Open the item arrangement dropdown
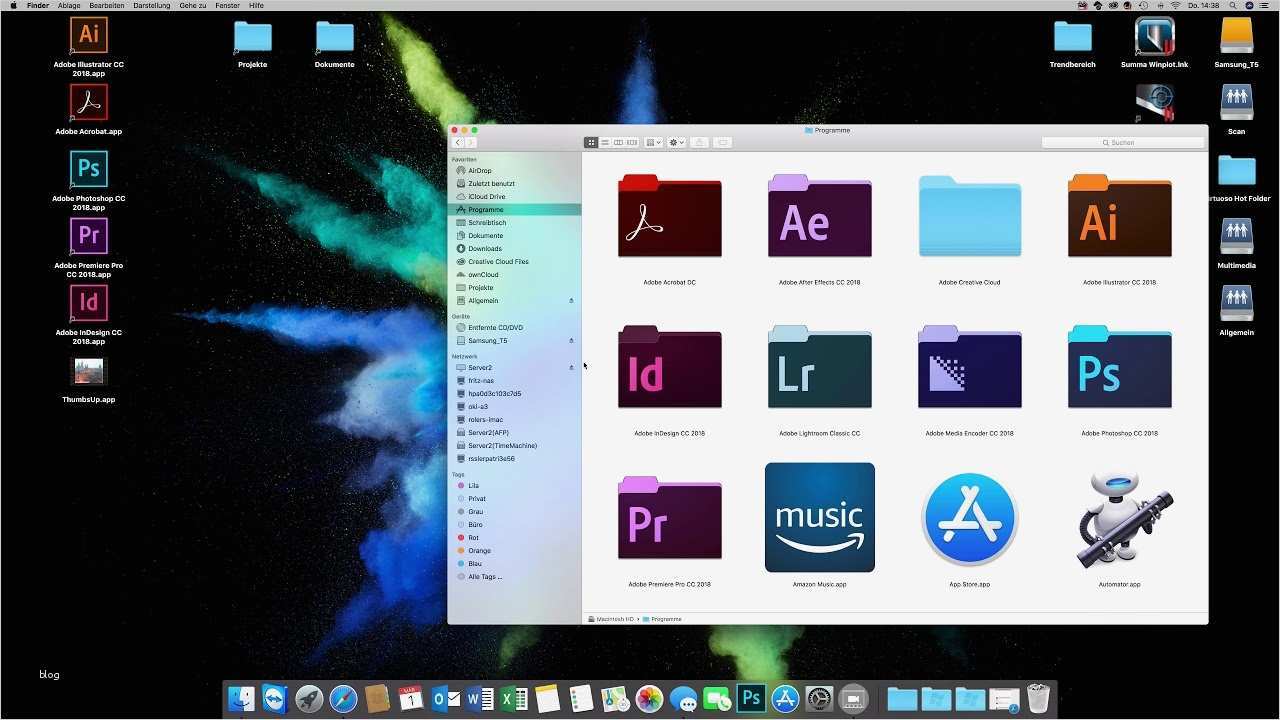Image resolution: width=1280 pixels, height=720 pixels. [654, 143]
